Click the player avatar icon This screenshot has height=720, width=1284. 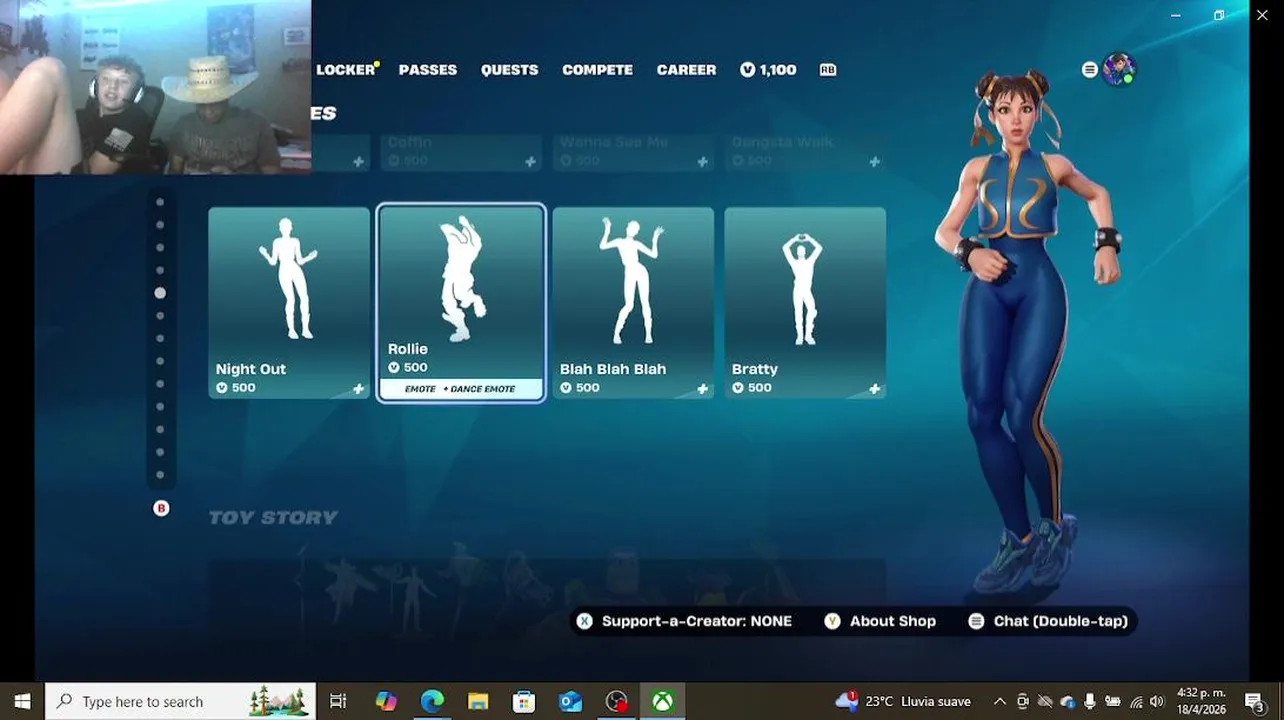click(x=1119, y=69)
